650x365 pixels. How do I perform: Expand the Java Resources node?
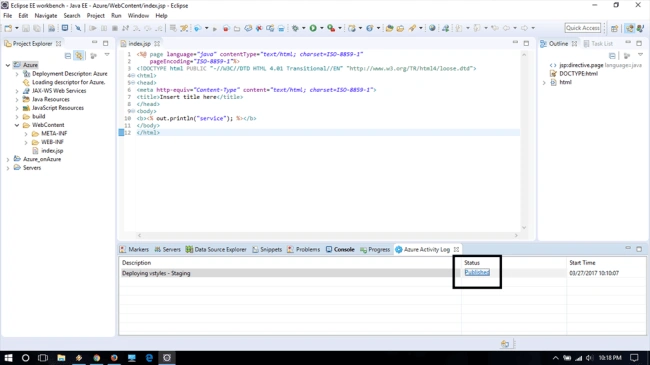point(17,100)
